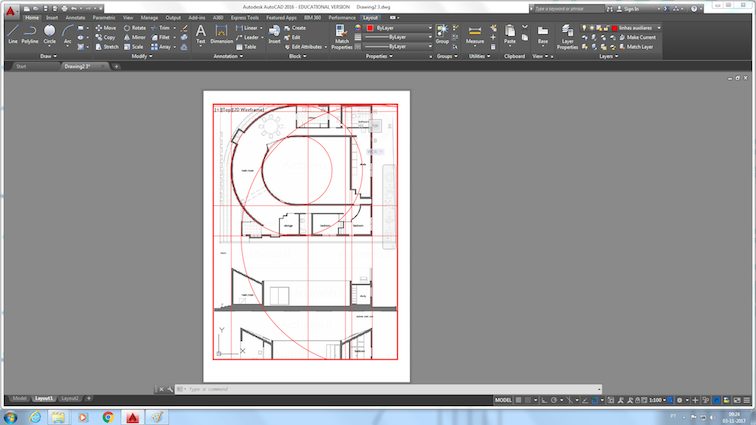Viewport: 756px width, 425px height.
Task: Expand the Modify panel
Action: [142, 56]
